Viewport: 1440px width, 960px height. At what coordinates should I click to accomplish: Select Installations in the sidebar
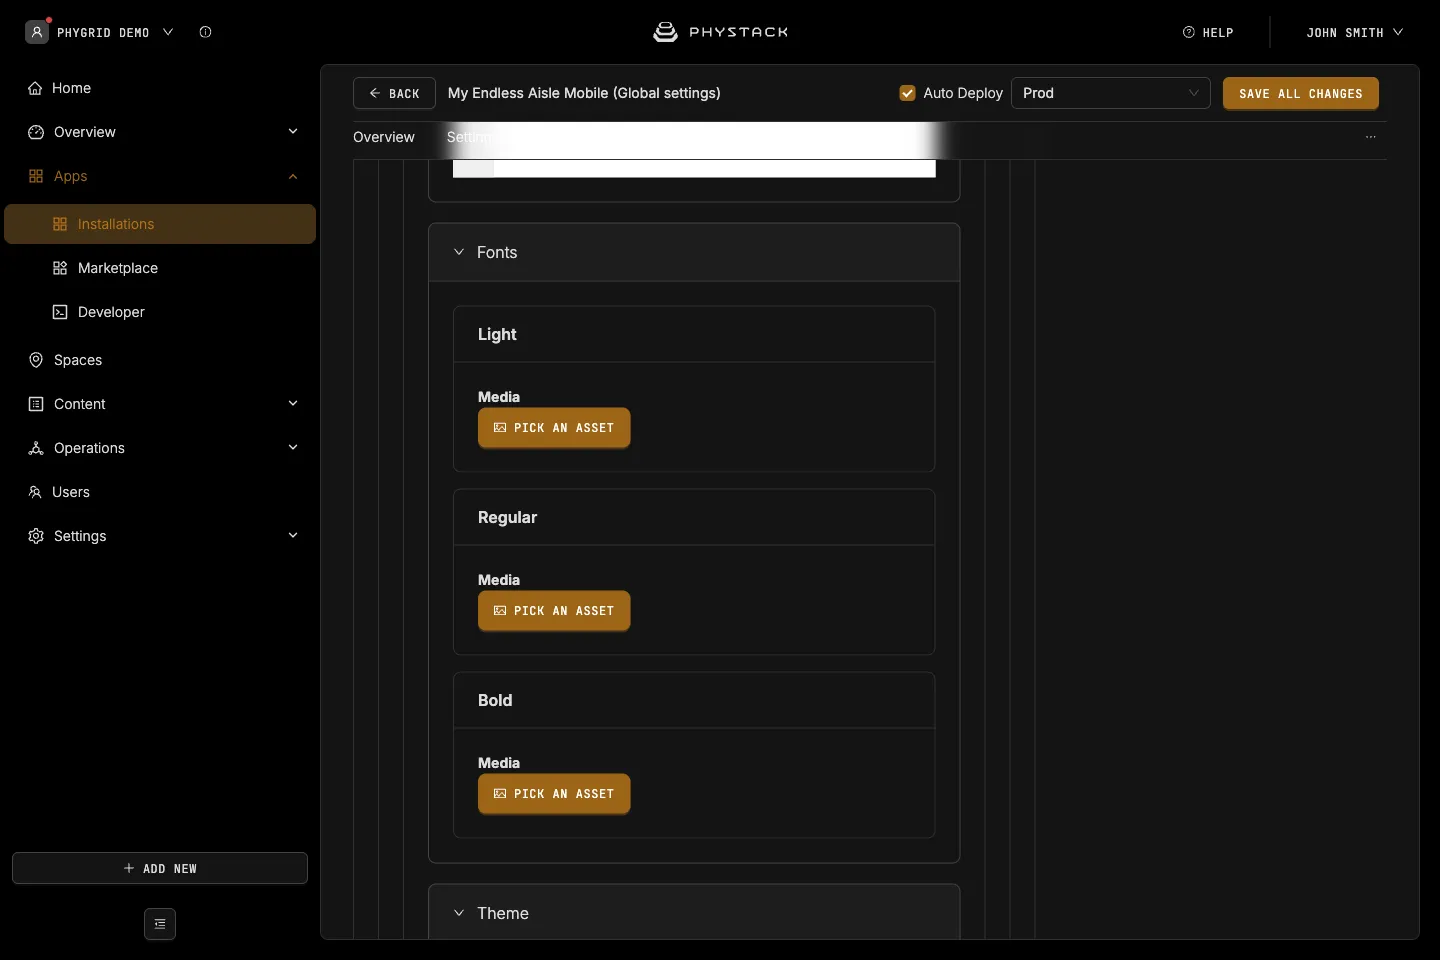(x=160, y=224)
